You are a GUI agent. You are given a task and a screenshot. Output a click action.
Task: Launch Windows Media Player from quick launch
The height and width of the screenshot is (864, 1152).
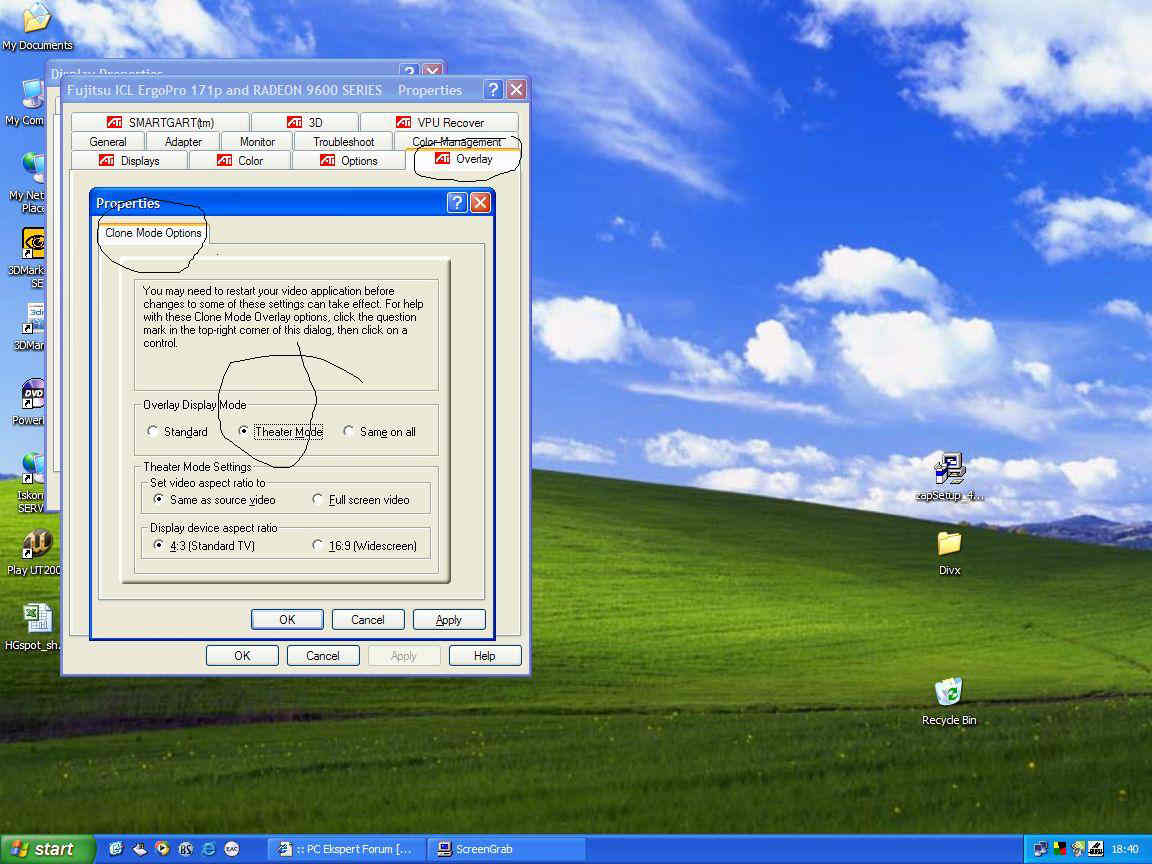coord(162,849)
